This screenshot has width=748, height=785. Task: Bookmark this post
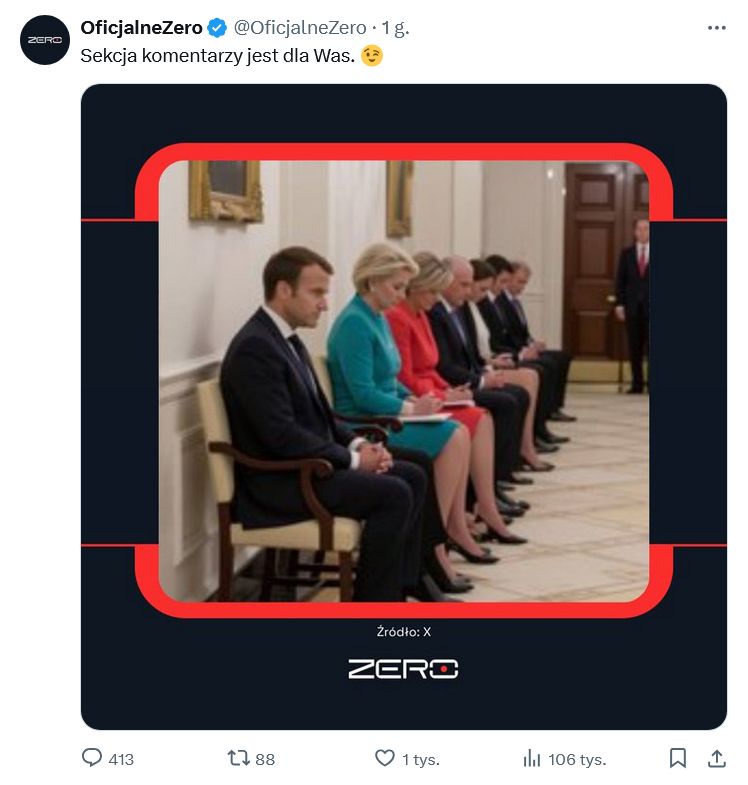678,759
